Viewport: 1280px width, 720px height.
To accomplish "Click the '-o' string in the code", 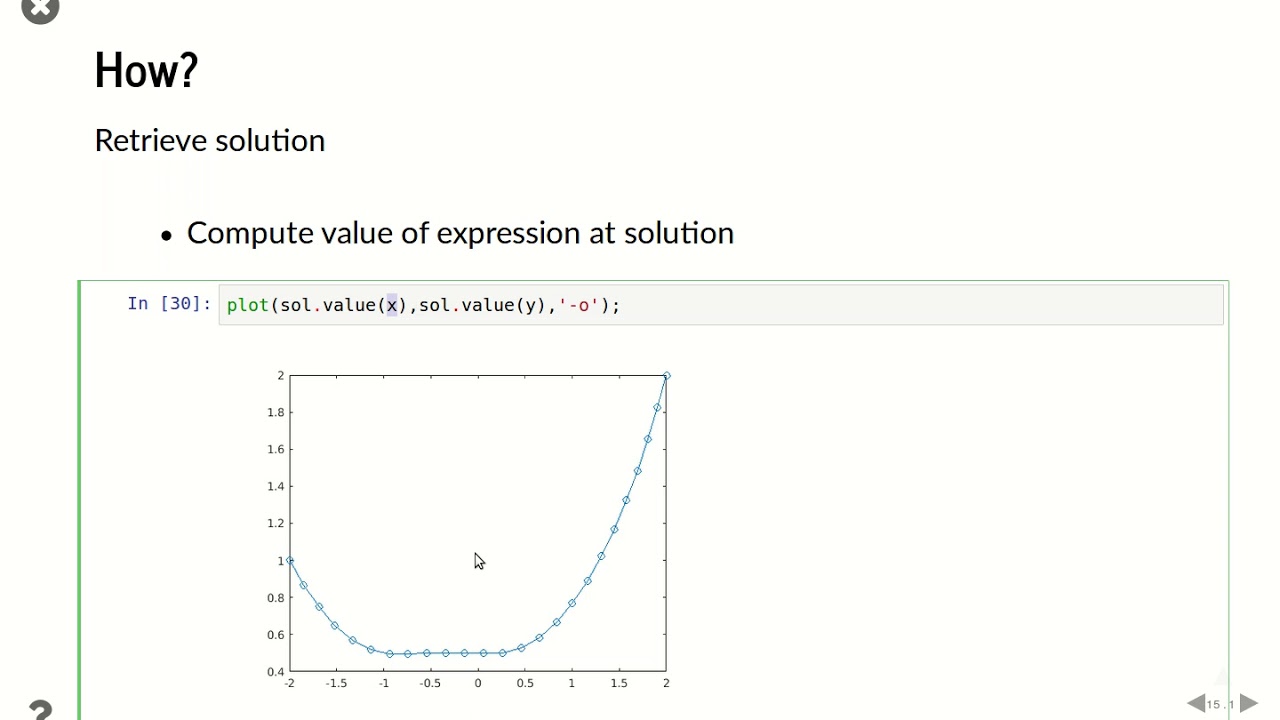I will (579, 305).
